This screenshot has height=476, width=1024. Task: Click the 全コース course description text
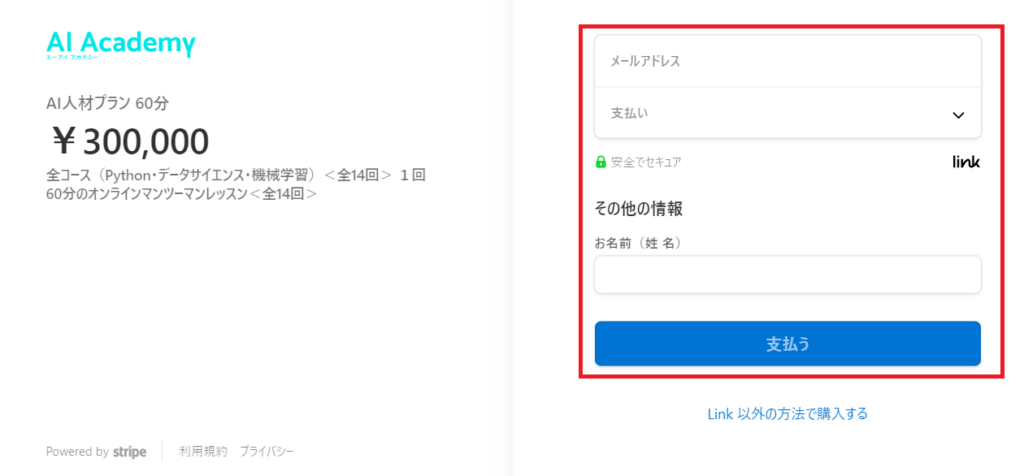click(x=236, y=184)
